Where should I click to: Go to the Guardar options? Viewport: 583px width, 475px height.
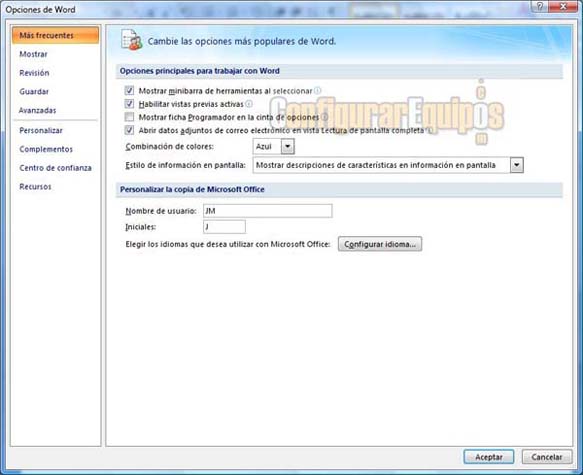coord(34,91)
